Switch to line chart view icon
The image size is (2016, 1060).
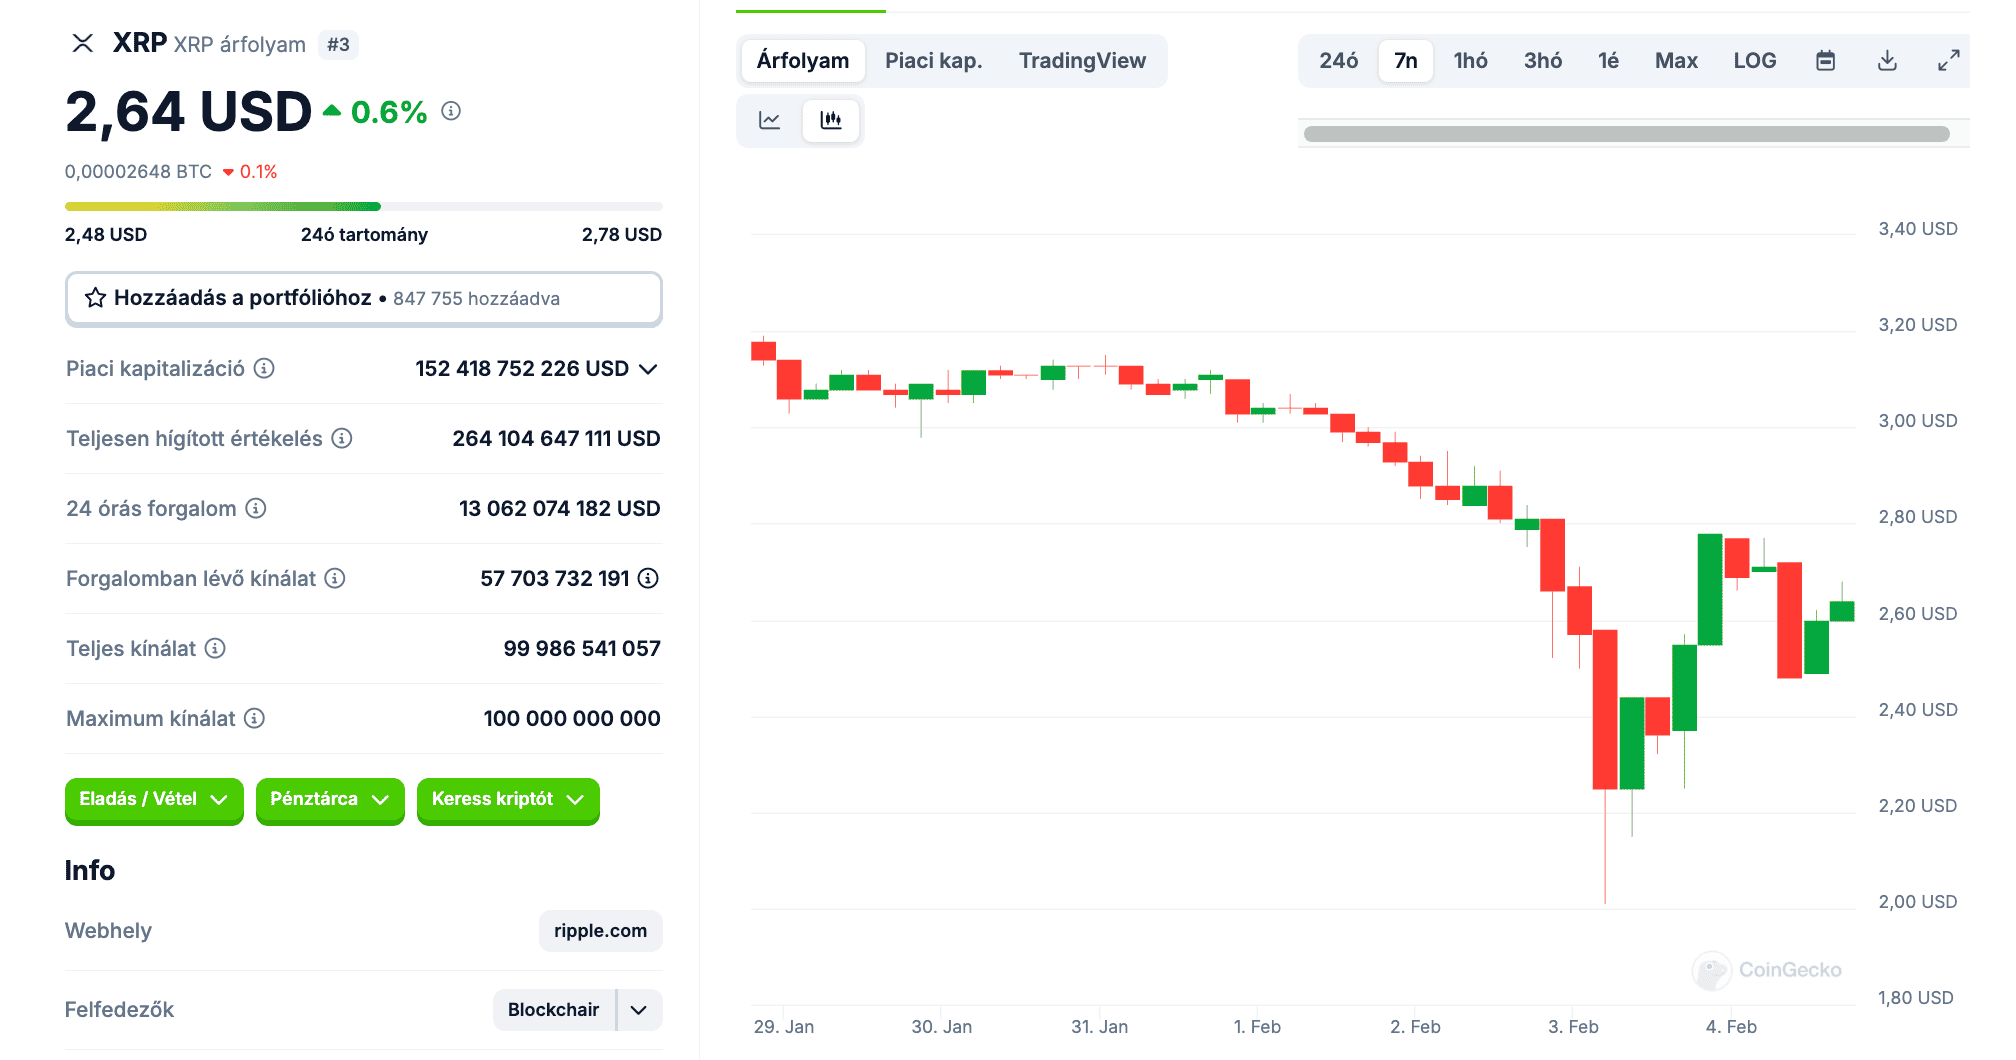click(770, 120)
